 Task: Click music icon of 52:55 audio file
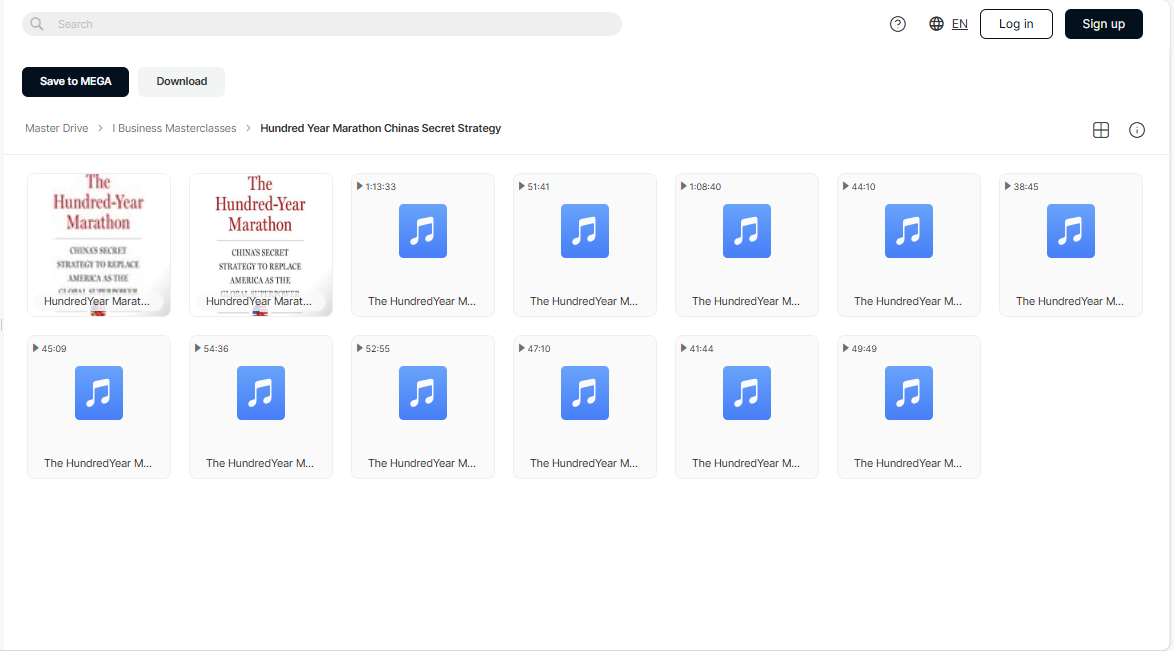point(423,393)
